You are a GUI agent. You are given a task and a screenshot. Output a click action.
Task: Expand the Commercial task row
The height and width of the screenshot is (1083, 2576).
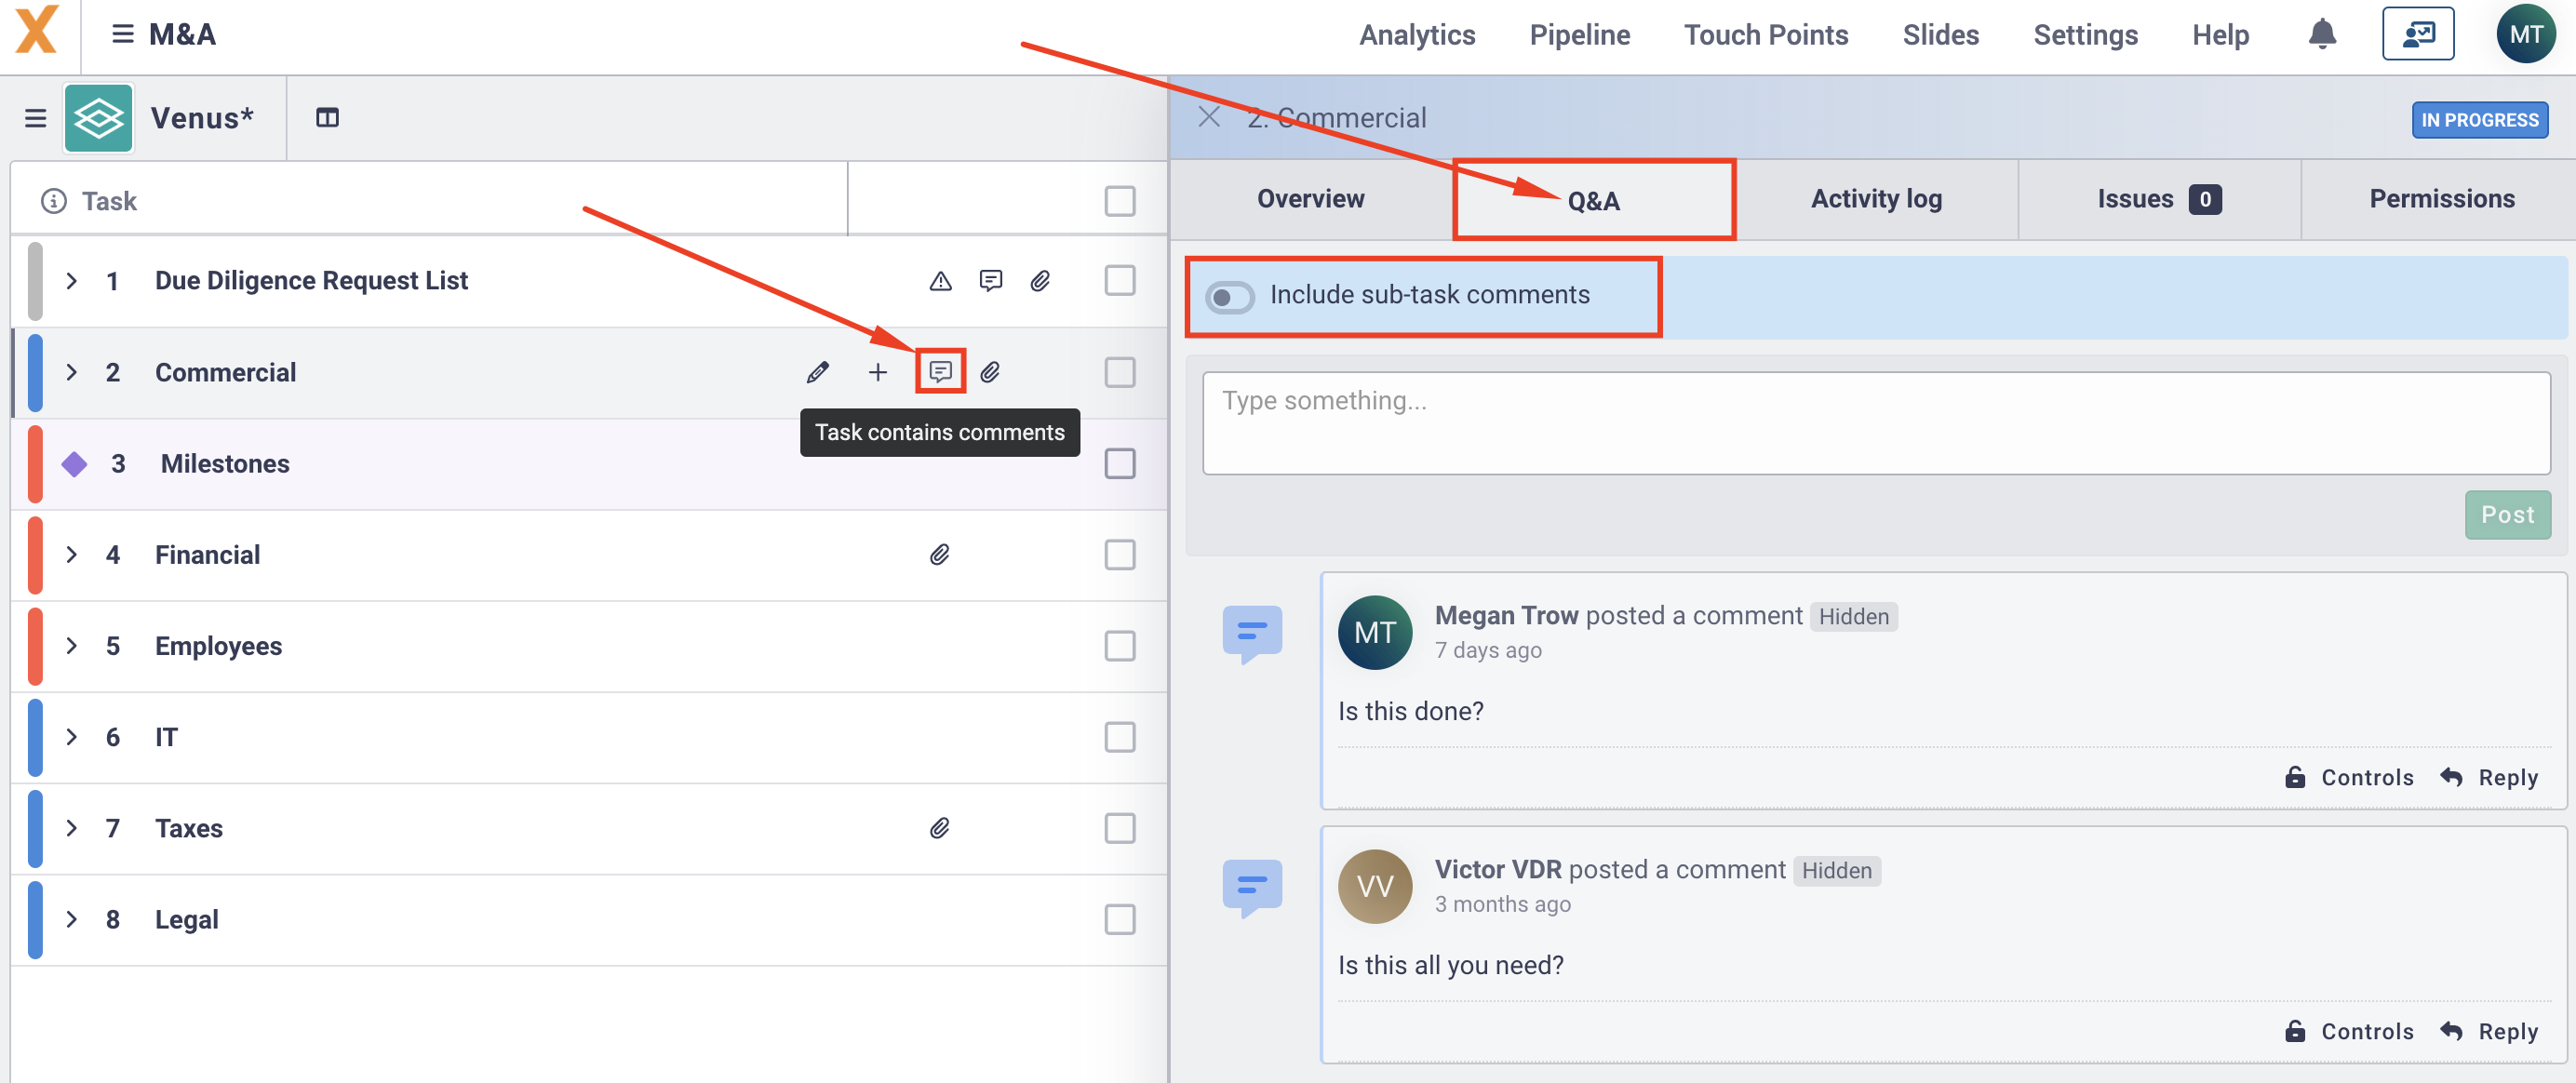pos(71,372)
